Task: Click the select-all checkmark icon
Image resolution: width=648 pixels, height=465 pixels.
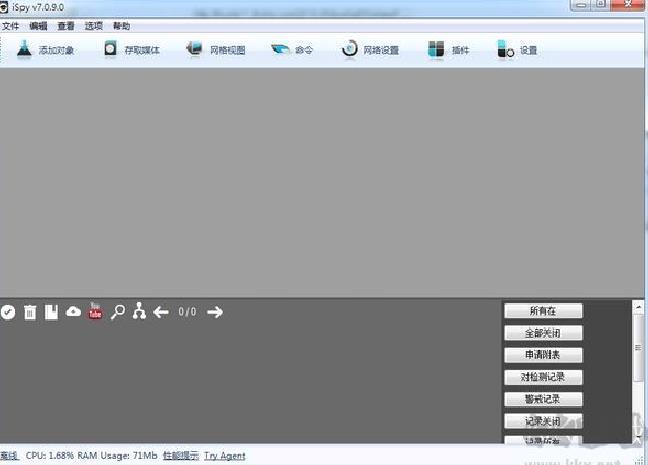Action: tap(8, 312)
